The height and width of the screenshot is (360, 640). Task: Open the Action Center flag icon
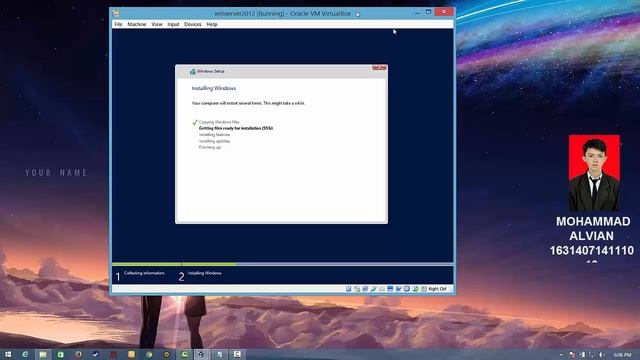tap(572, 355)
